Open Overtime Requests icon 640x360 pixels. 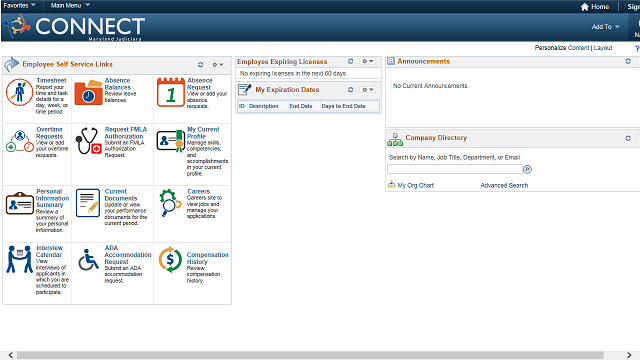(20, 141)
